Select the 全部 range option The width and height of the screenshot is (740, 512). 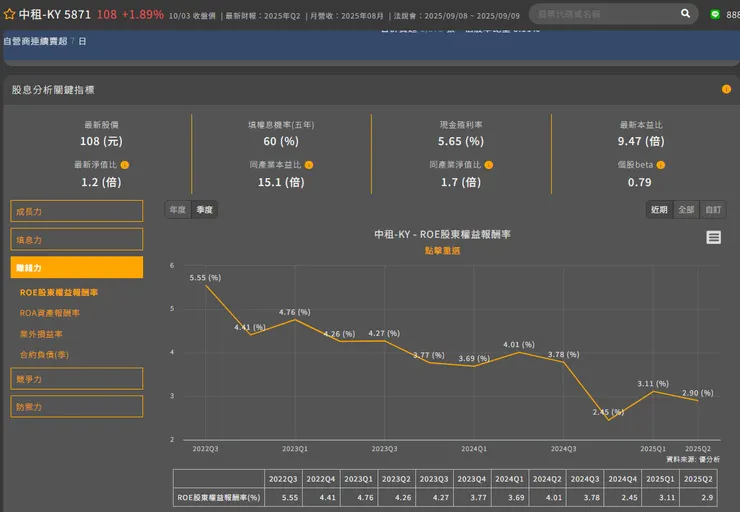pos(686,210)
